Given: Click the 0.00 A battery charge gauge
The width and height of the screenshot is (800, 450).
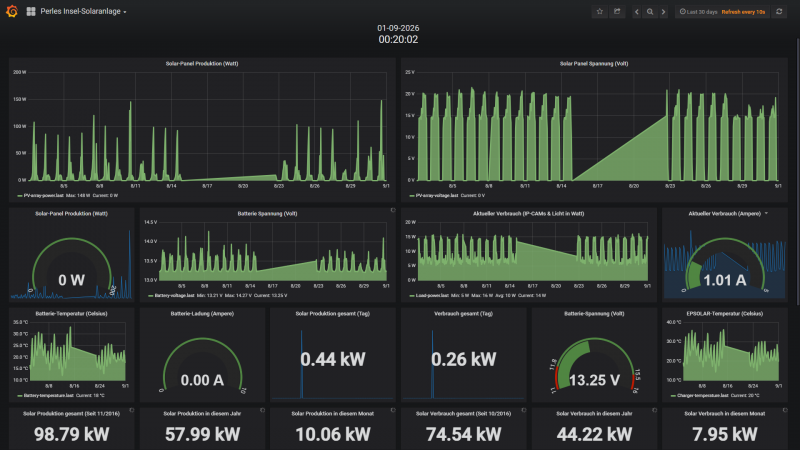Looking at the screenshot, I should pos(202,367).
